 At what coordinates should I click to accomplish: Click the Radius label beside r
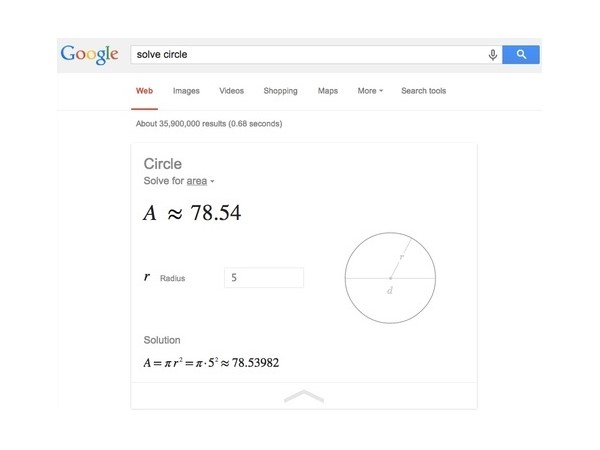[x=172, y=278]
